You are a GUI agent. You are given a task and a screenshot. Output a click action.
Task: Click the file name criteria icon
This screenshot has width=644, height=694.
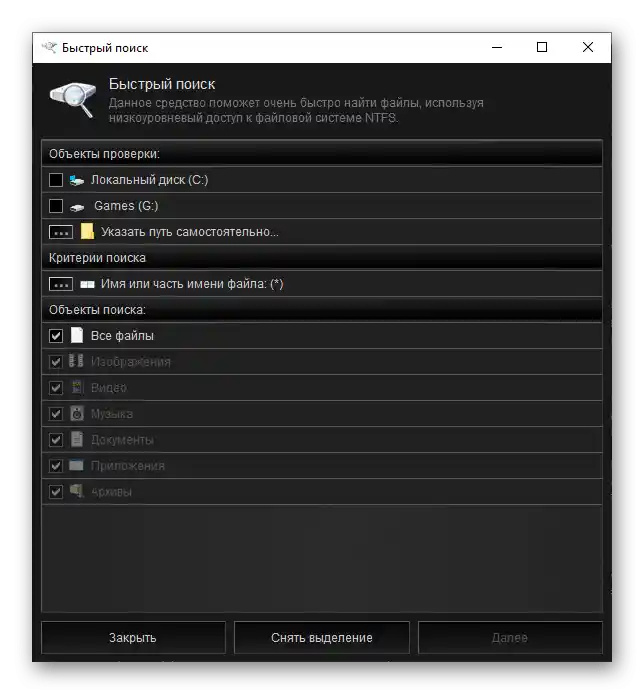[x=87, y=285]
